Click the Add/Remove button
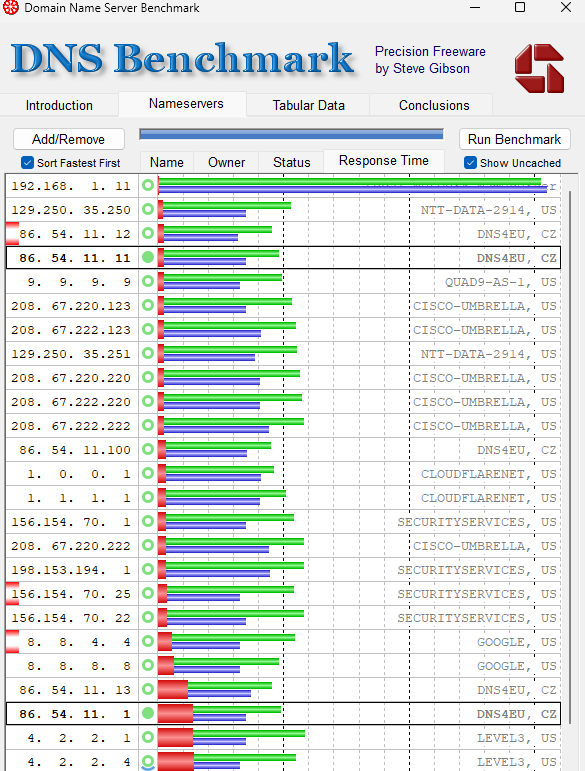Screen dimensions: 585x771 pos(68,139)
